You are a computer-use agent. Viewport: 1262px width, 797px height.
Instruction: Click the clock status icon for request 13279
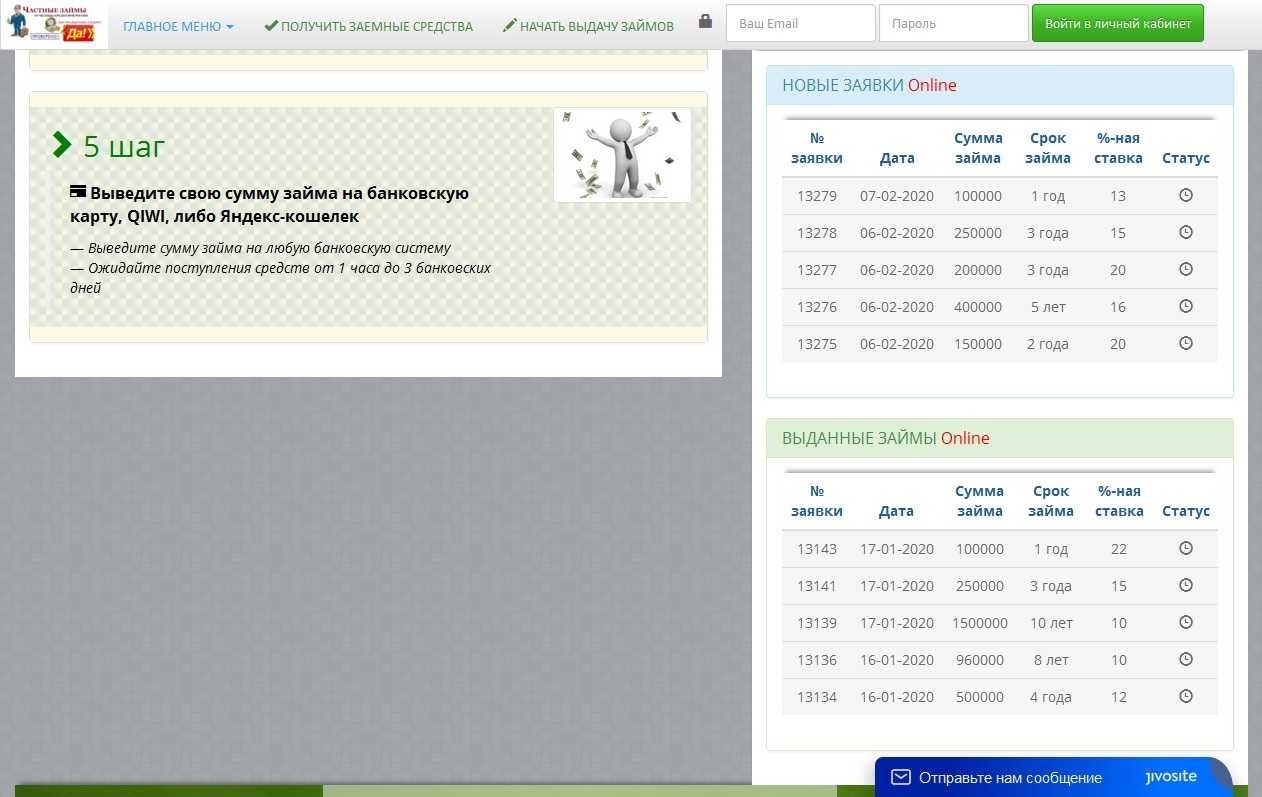pos(1186,196)
